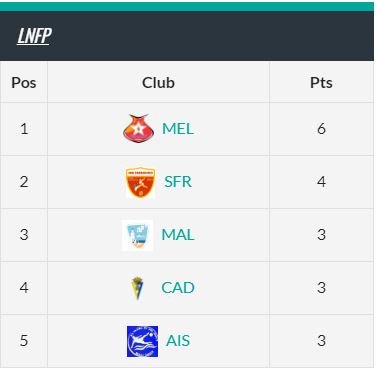Click the Pos column header
The image size is (377, 369).
[x=24, y=82]
